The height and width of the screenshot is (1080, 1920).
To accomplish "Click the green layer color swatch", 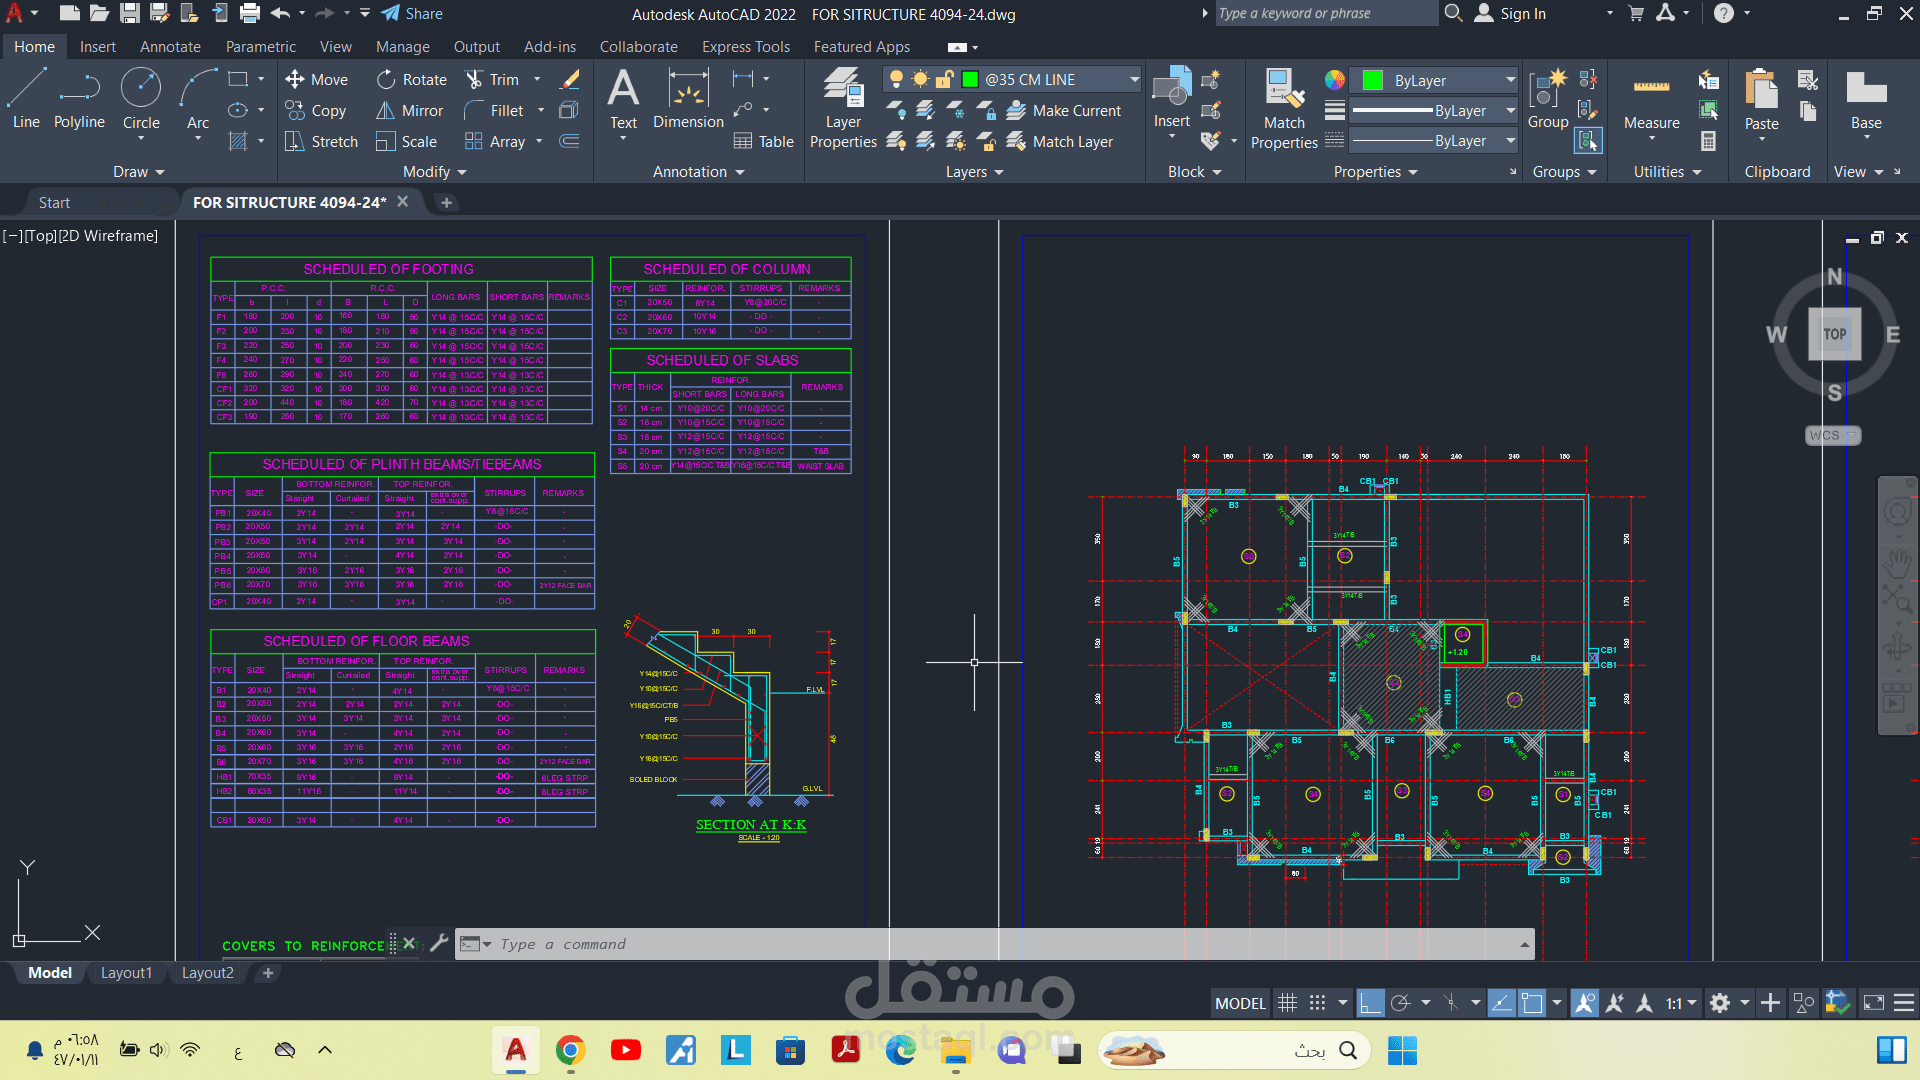I will (969, 80).
